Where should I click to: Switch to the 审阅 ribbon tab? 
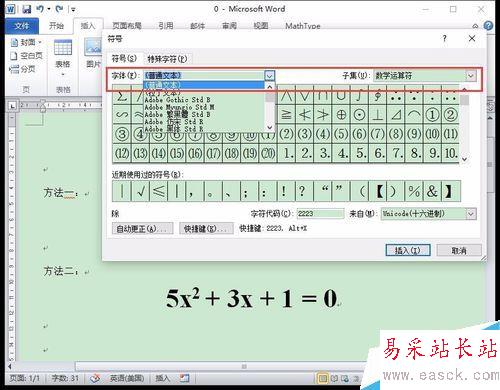click(229, 26)
